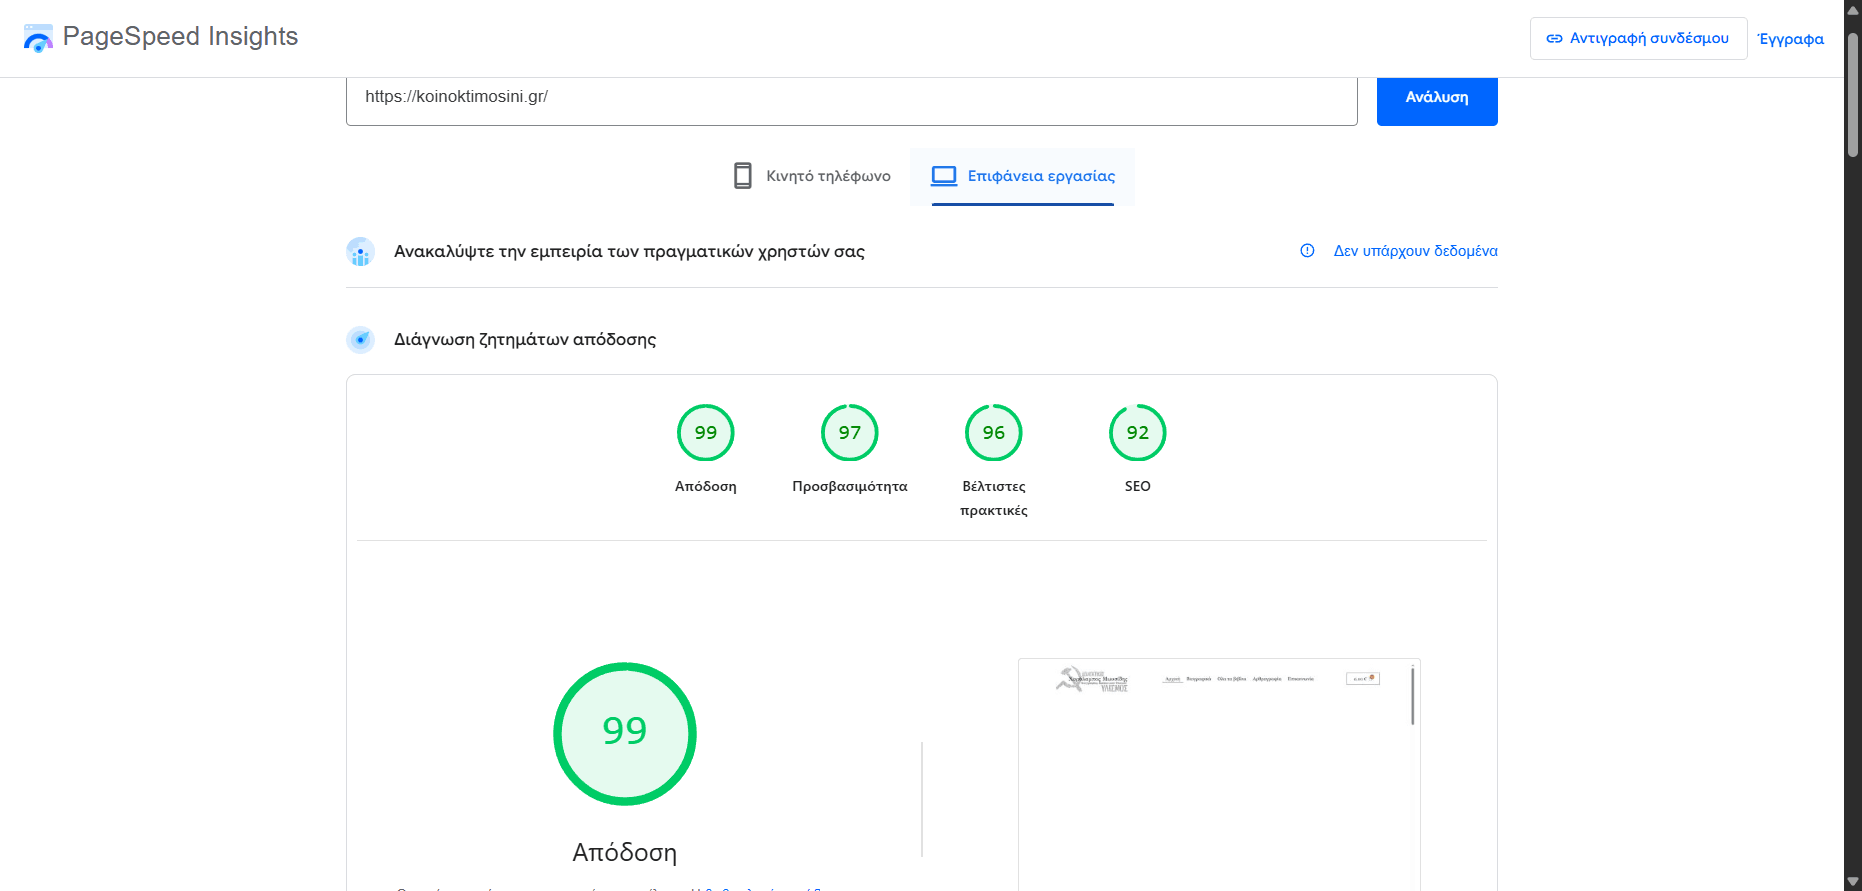Click the mobile phone device icon

(742, 176)
